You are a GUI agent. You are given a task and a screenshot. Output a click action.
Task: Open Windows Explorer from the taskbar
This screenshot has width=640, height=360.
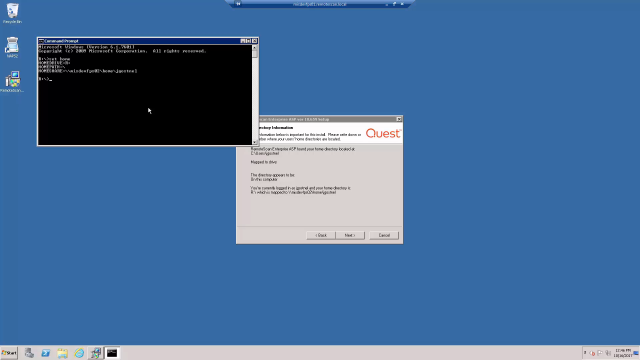(x=62, y=353)
